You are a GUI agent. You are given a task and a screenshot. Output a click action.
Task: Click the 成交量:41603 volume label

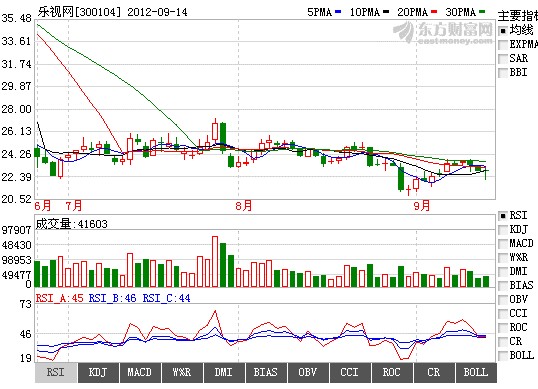[x=72, y=224]
